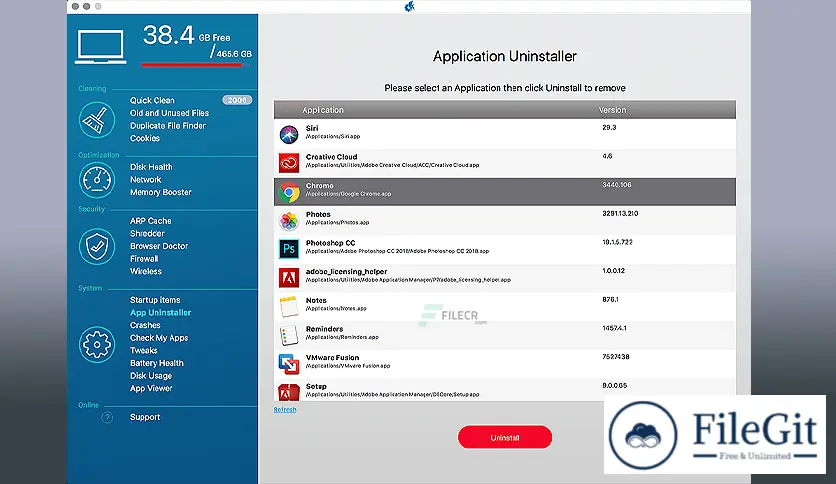Open Firewall settings

tap(144, 259)
